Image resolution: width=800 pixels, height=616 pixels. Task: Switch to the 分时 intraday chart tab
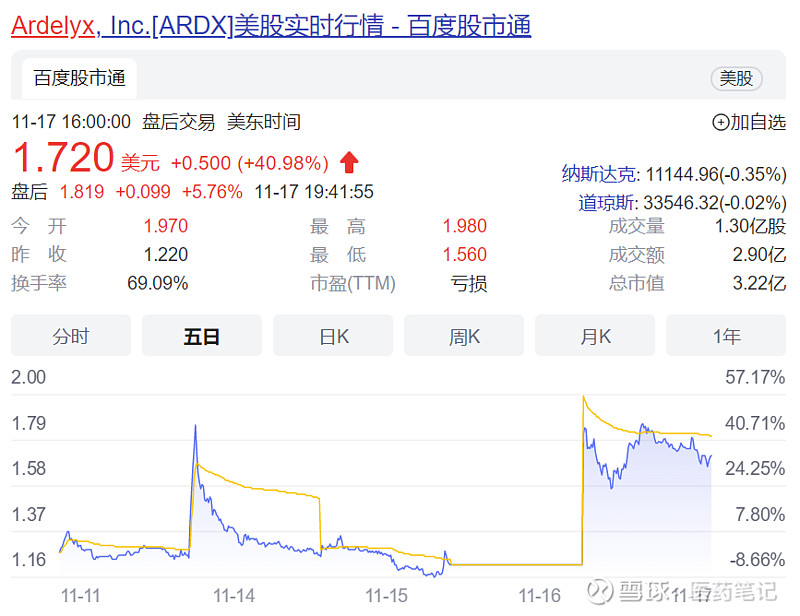70,336
